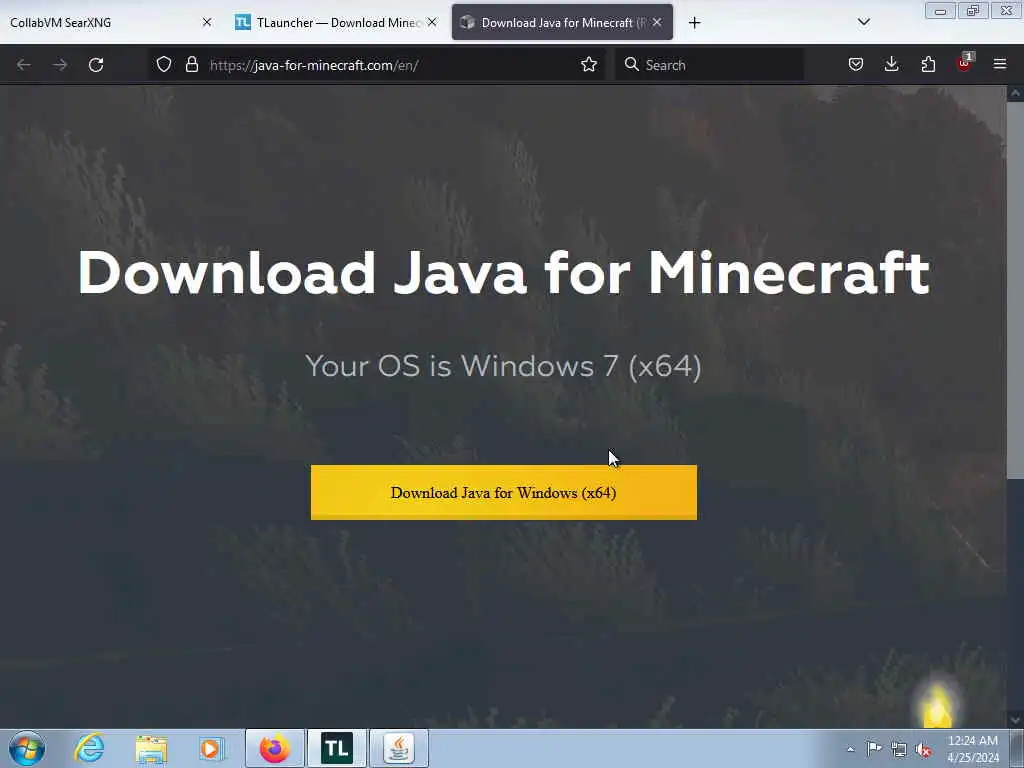Viewport: 1024px width, 768px height.
Task: Close the TLauncher tab
Action: pyautogui.click(x=432, y=22)
